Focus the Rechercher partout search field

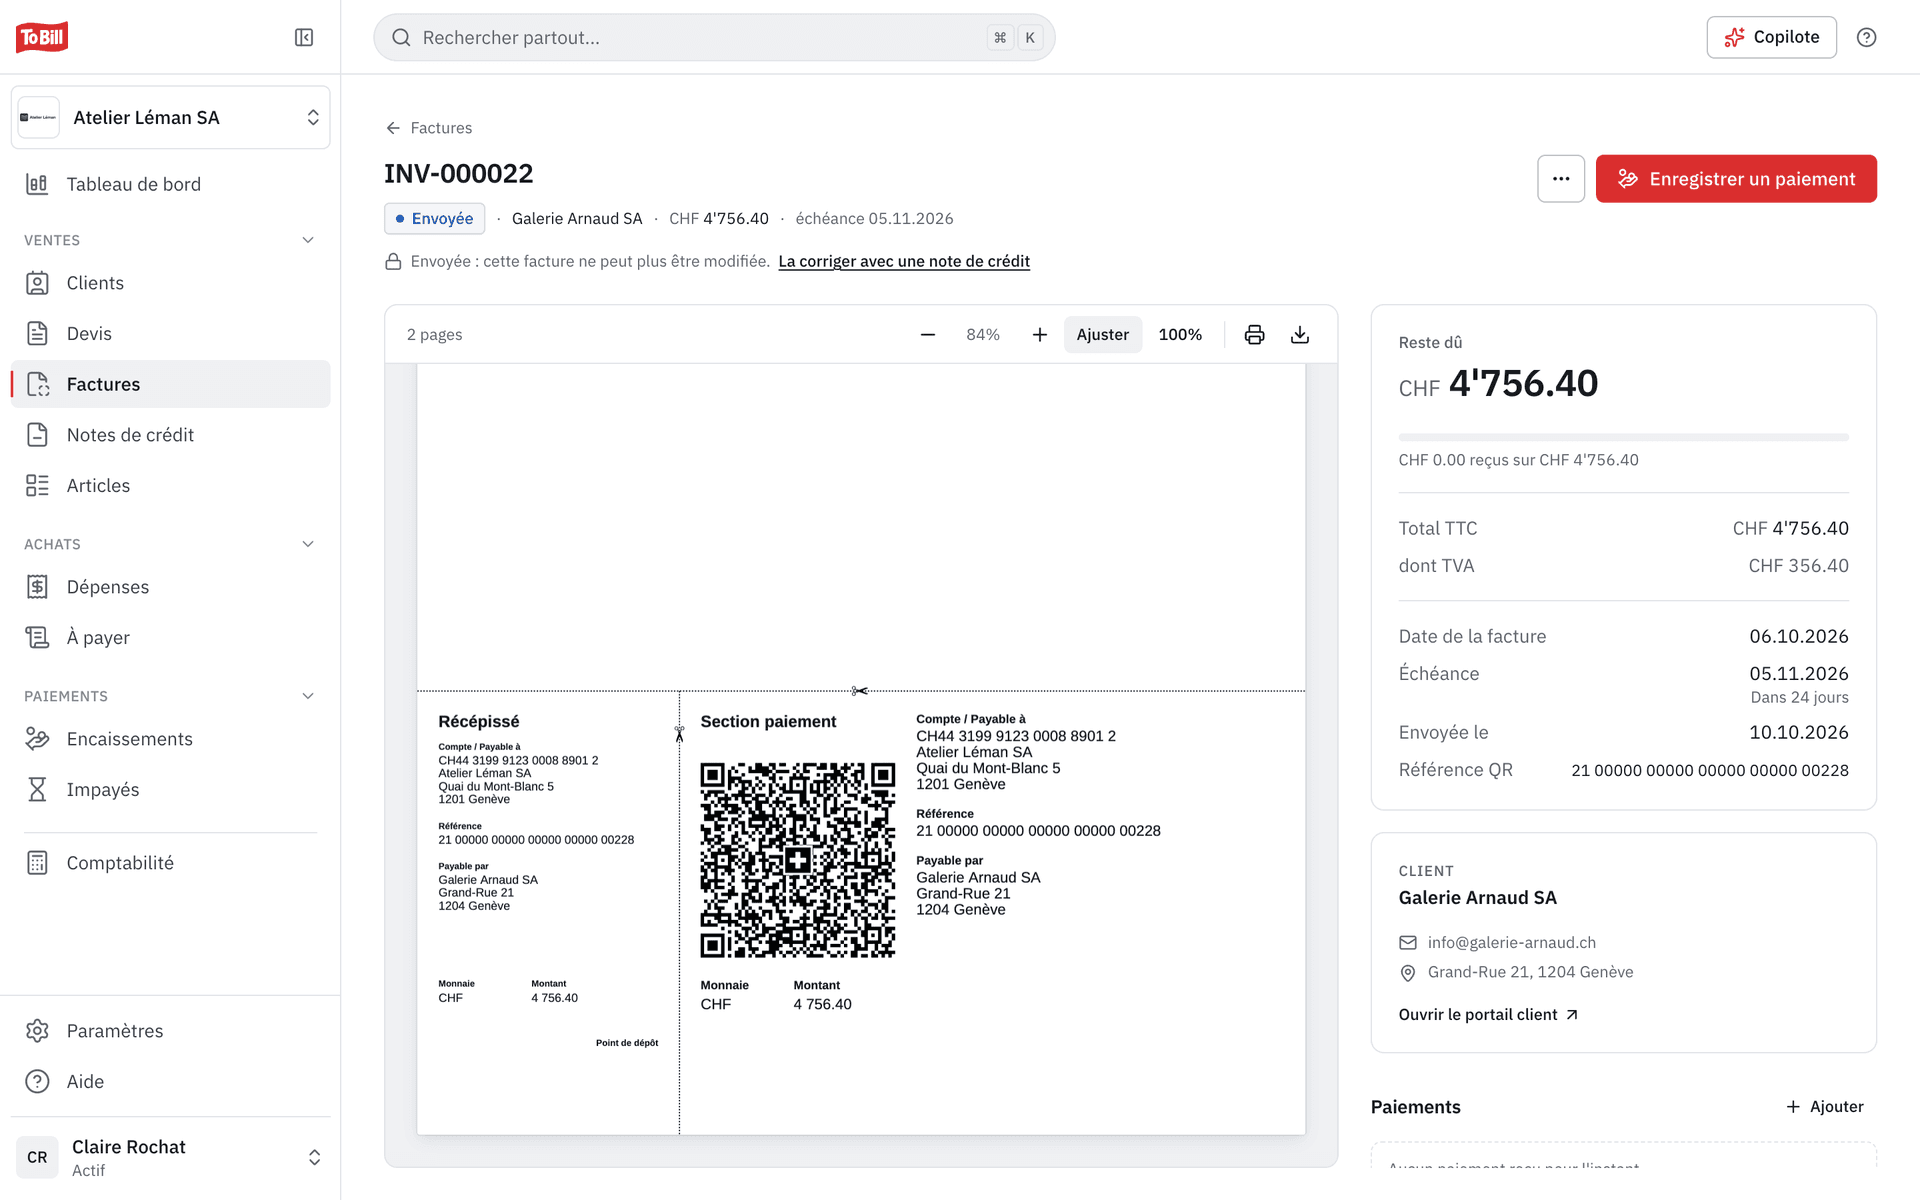(x=714, y=37)
